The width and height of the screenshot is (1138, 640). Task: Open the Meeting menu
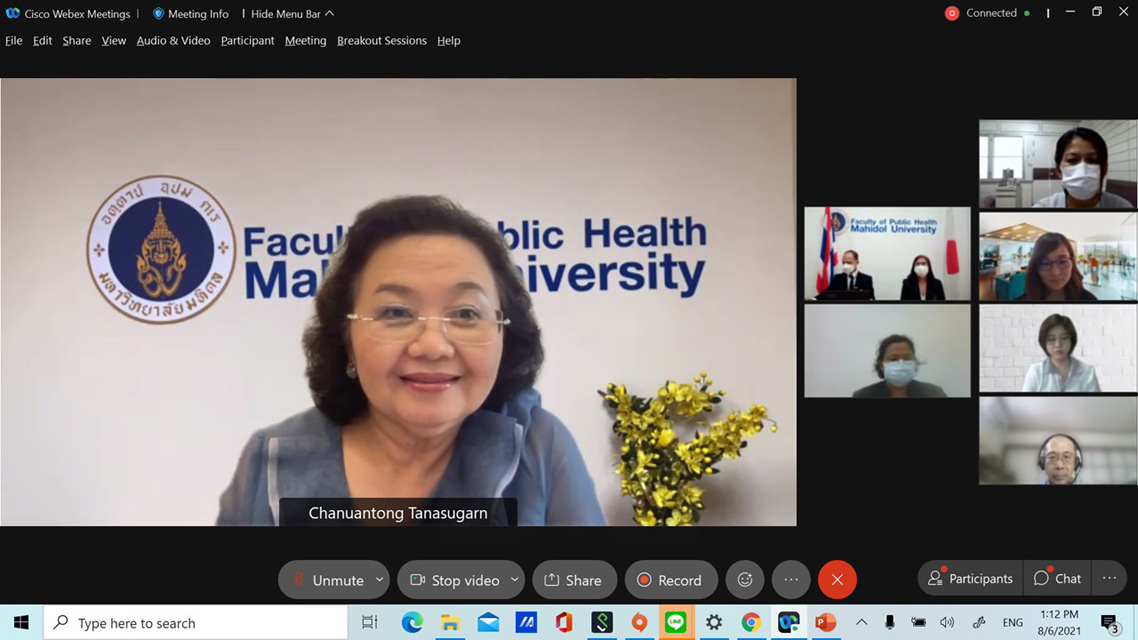click(x=306, y=41)
